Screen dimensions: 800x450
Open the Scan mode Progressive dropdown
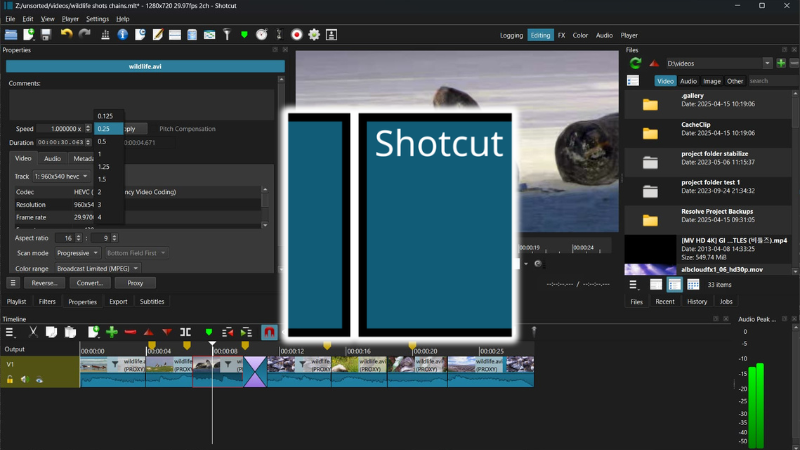coord(77,253)
